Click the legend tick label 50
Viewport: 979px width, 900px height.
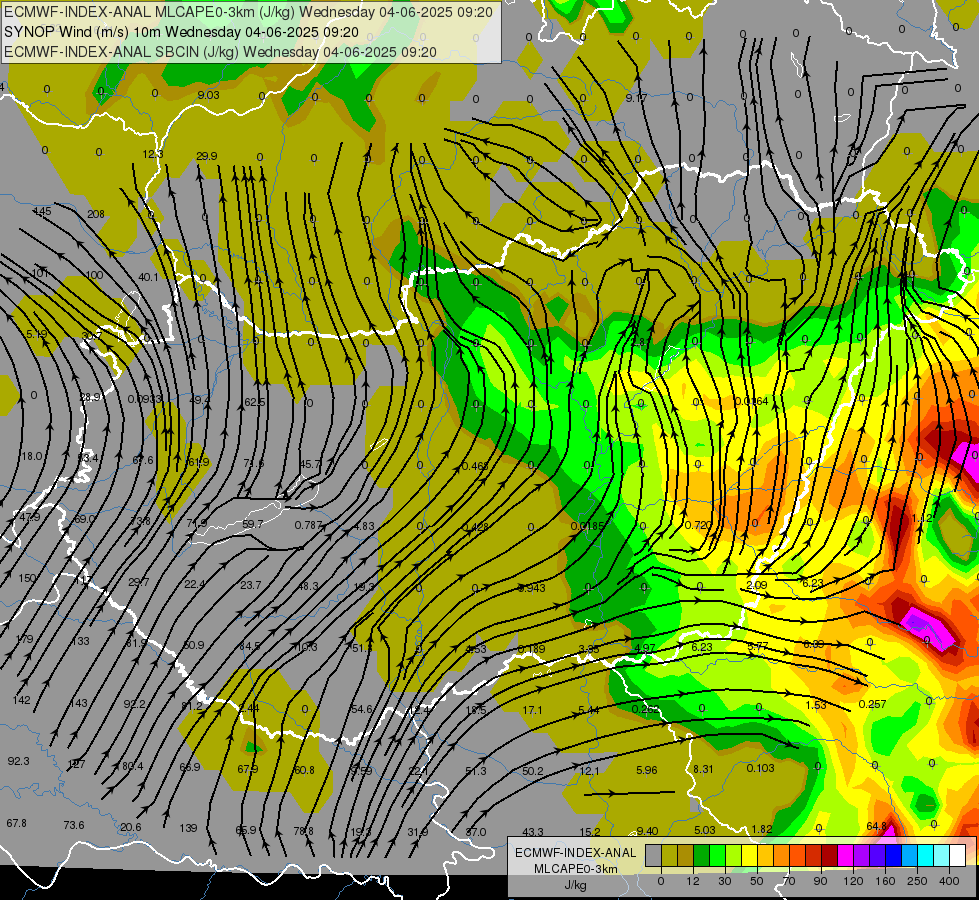coord(757,881)
